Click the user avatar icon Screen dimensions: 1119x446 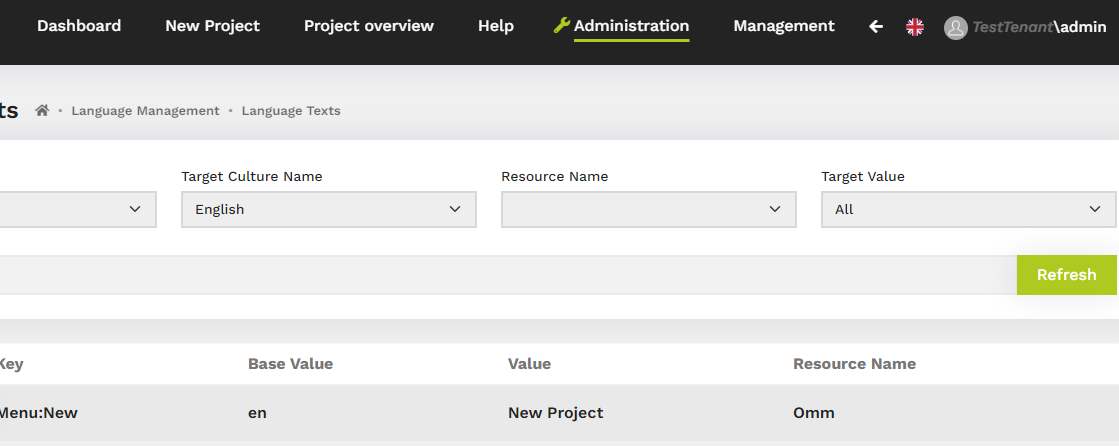(x=956, y=28)
